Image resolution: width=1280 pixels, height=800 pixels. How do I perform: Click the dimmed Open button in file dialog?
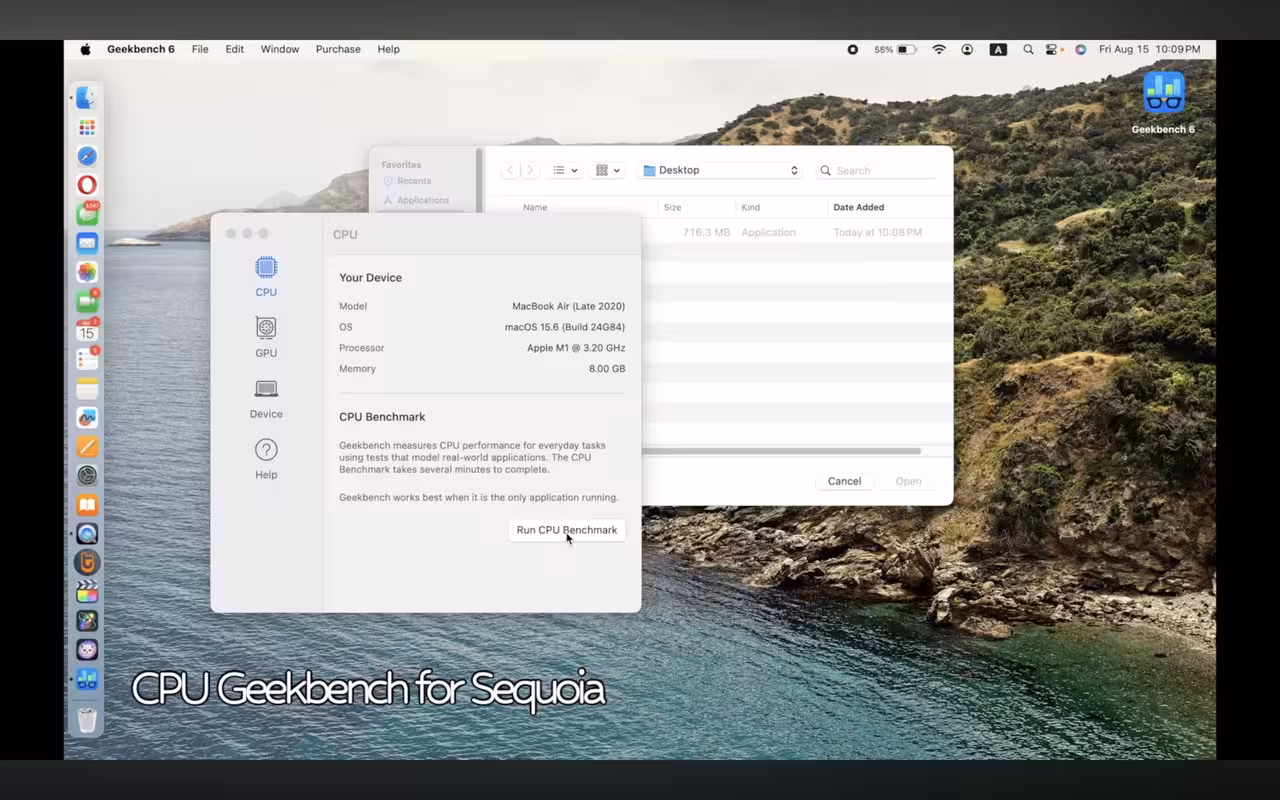coord(908,481)
